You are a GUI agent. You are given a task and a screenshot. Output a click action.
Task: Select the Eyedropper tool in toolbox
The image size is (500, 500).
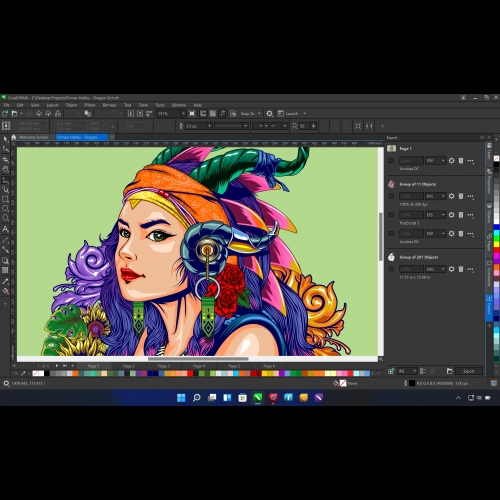pyautogui.click(x=5, y=282)
